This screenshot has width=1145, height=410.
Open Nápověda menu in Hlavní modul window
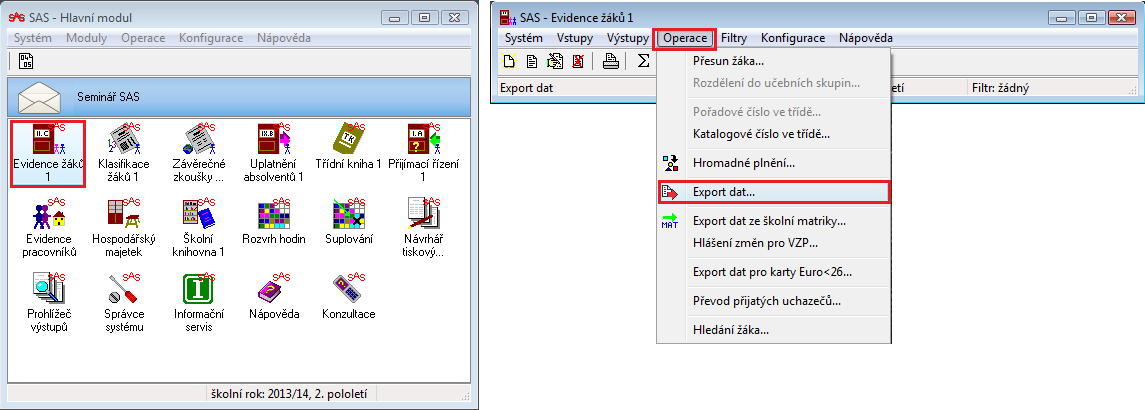[x=284, y=38]
